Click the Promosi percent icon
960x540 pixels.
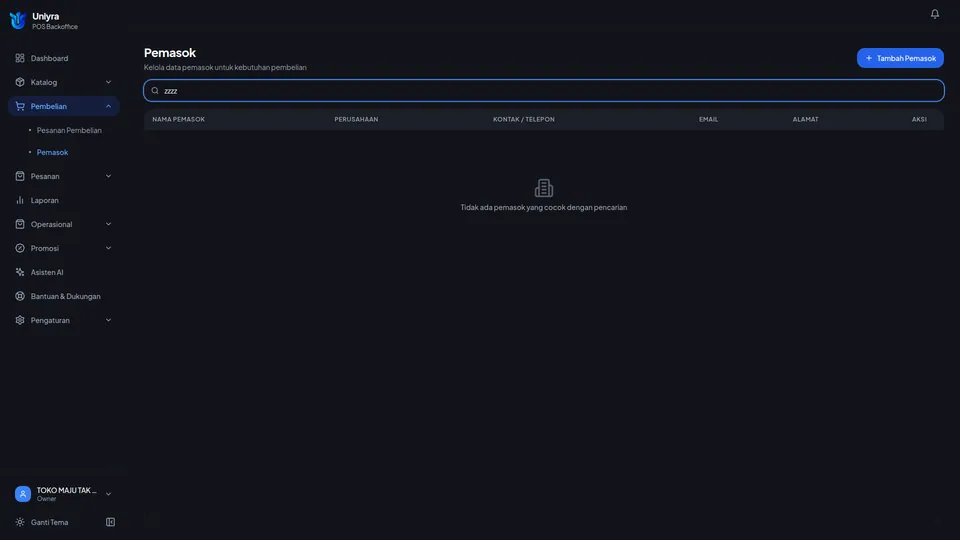pos(20,248)
